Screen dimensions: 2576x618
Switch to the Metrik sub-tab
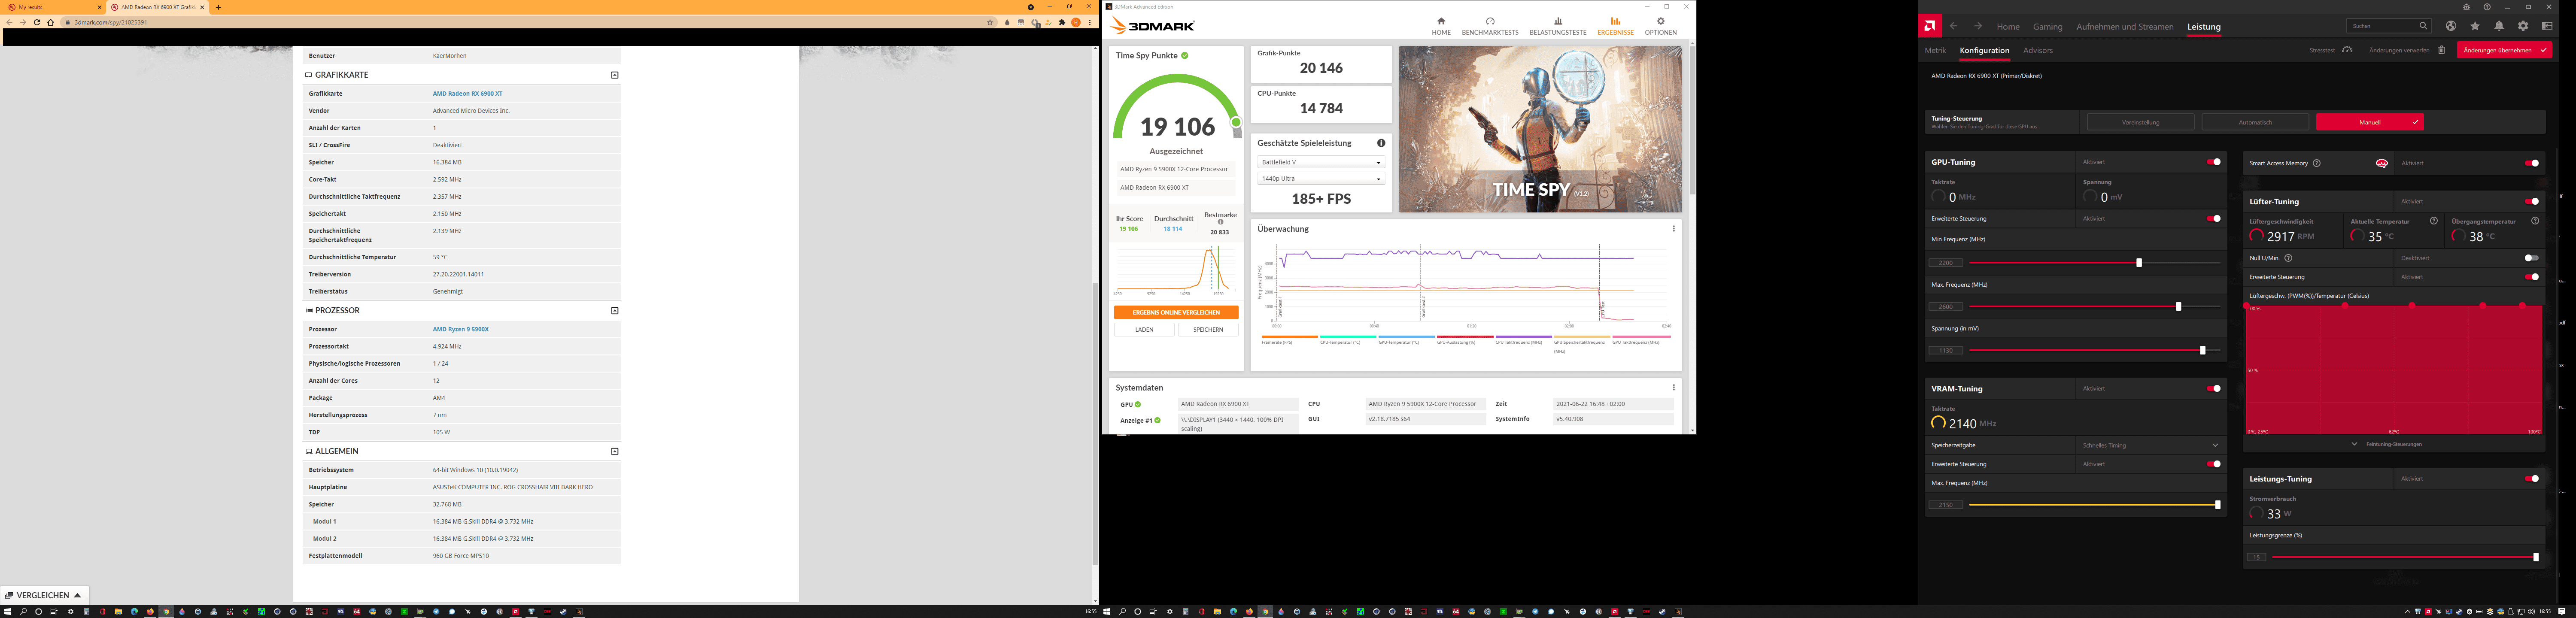1935,50
